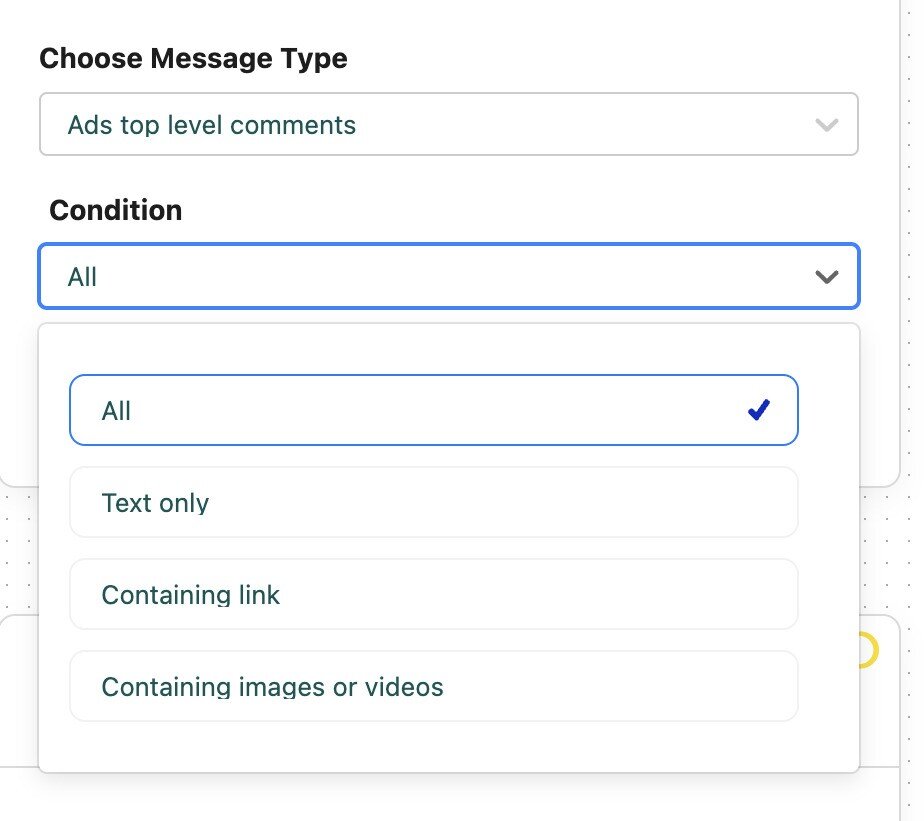Pick Containing images or videos condition
Screen dimensions: 924x821
[x=433, y=686]
